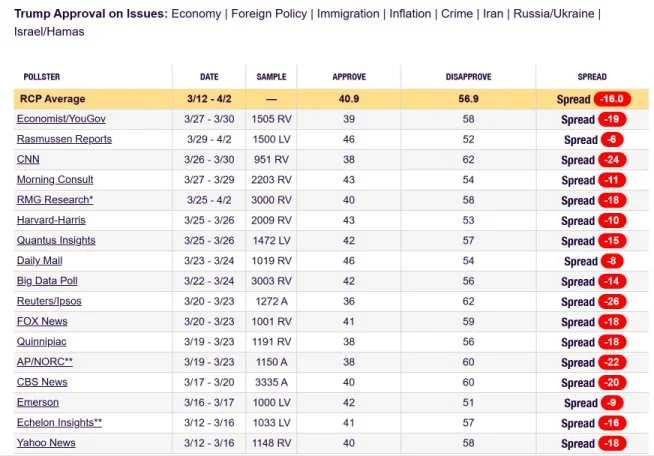This screenshot has height=456, width=654.
Task: Click the -20 spread badge for CBS News
Action: 612,383
